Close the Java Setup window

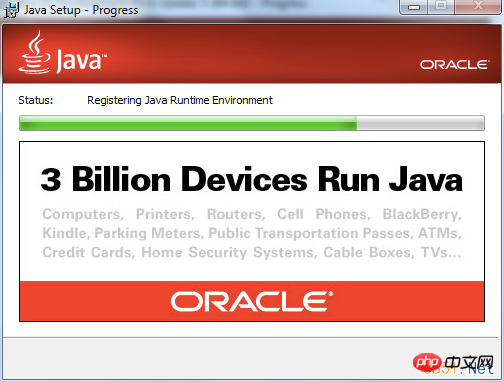pos(479,7)
